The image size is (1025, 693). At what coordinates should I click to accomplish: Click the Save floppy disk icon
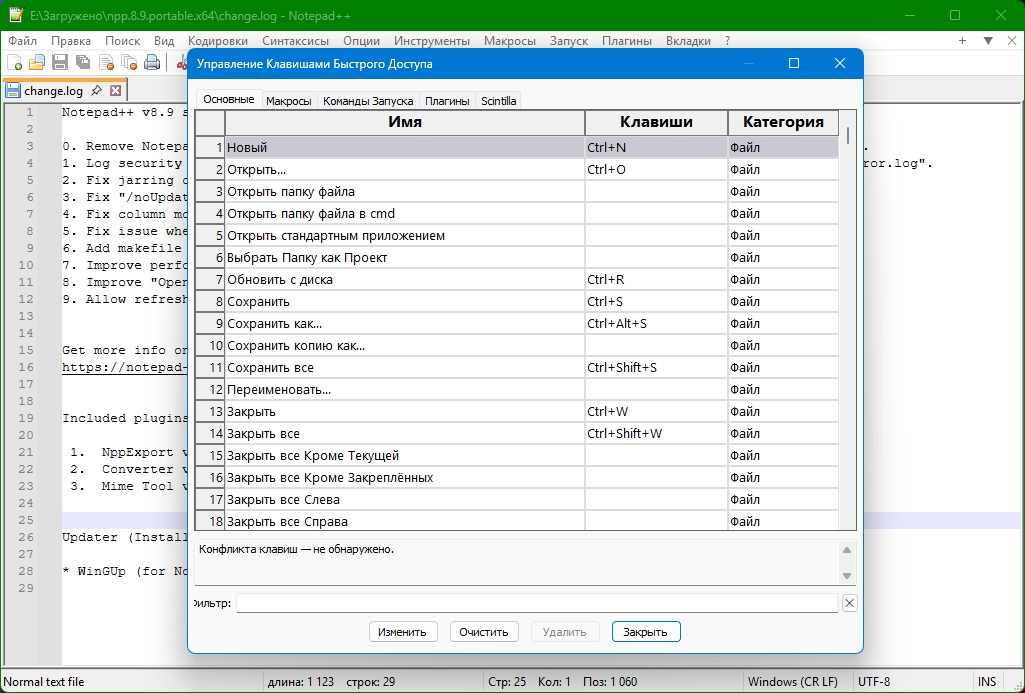[x=60, y=63]
